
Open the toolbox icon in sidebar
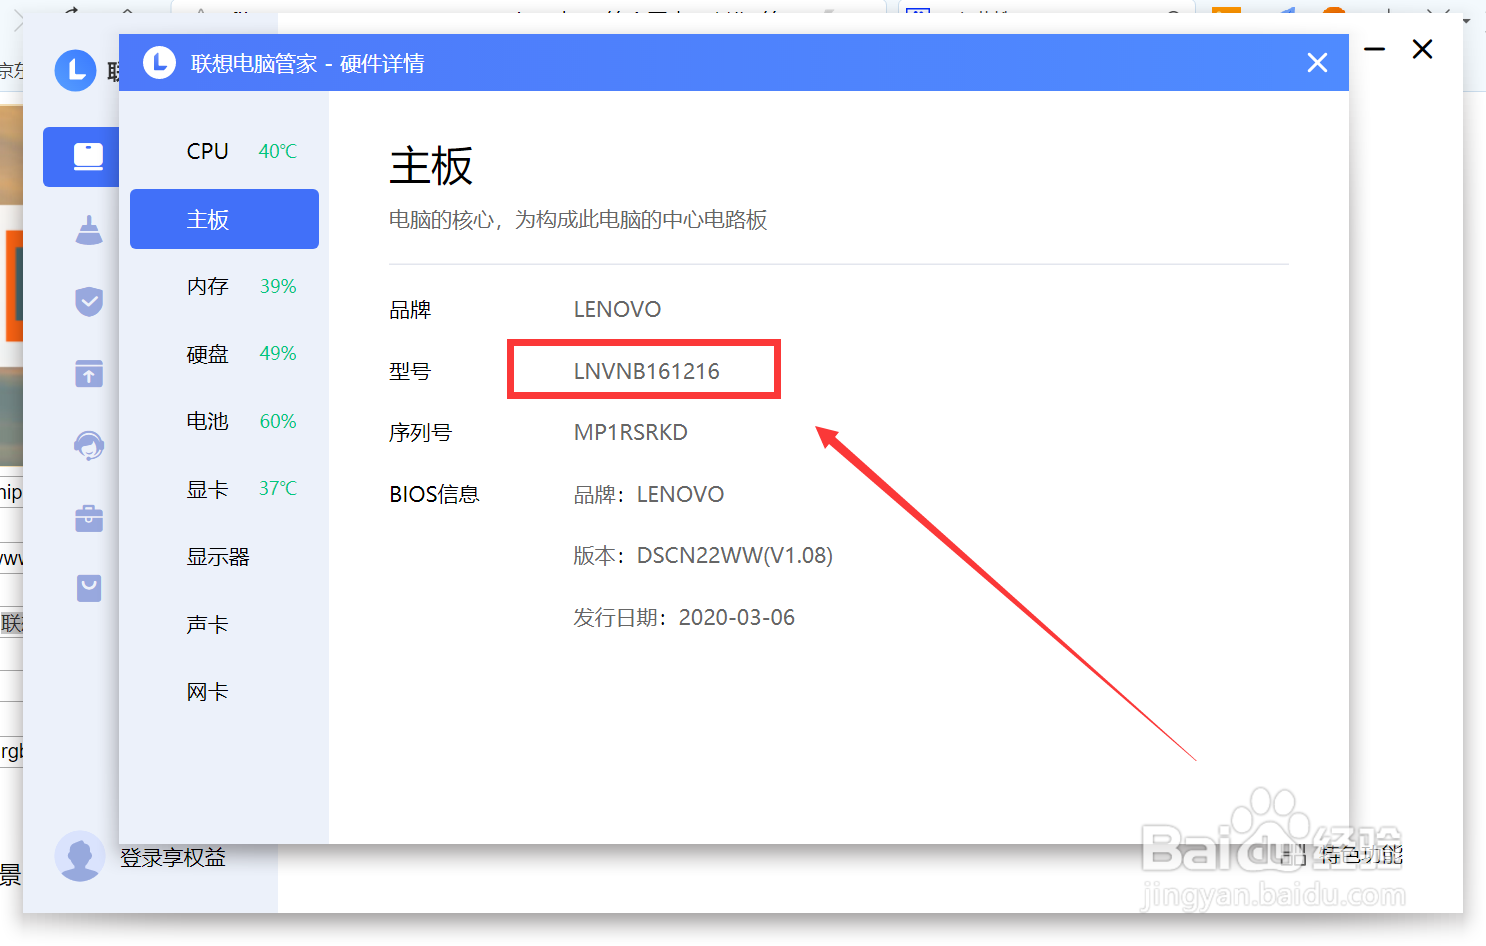pyautogui.click(x=88, y=518)
